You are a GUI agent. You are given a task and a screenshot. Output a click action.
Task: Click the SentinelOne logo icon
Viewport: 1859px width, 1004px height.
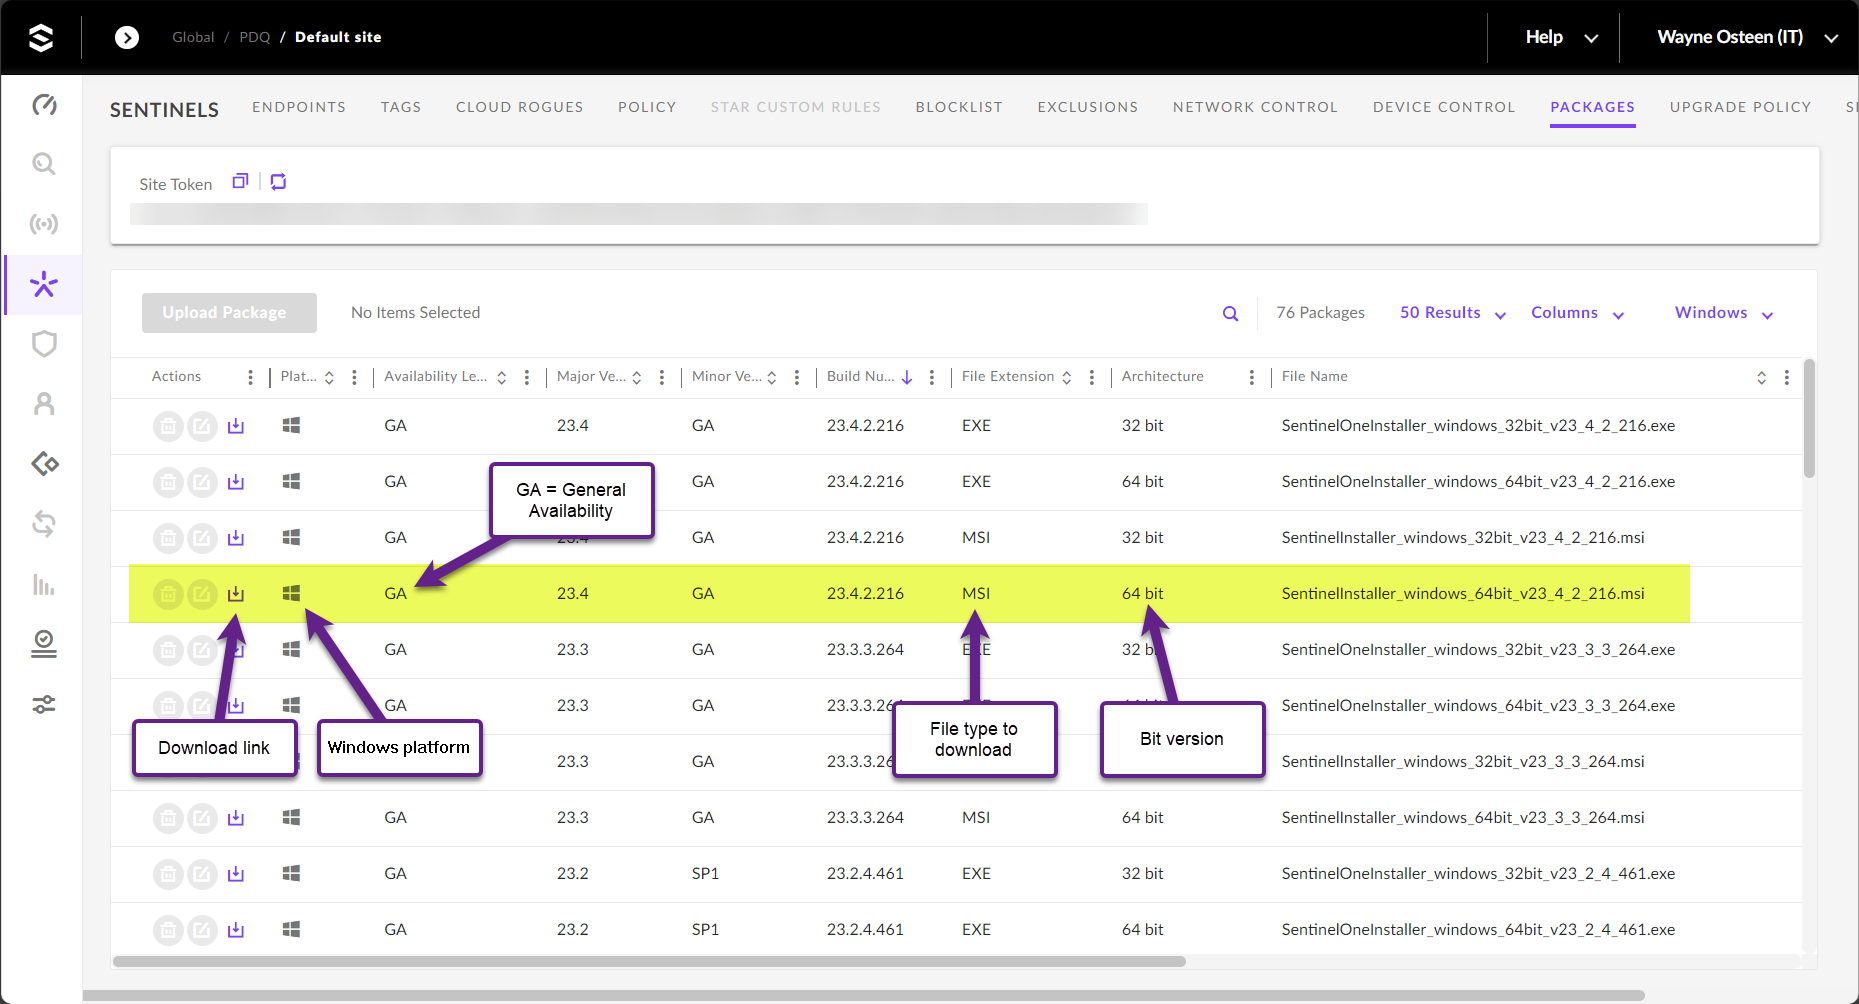click(x=41, y=38)
